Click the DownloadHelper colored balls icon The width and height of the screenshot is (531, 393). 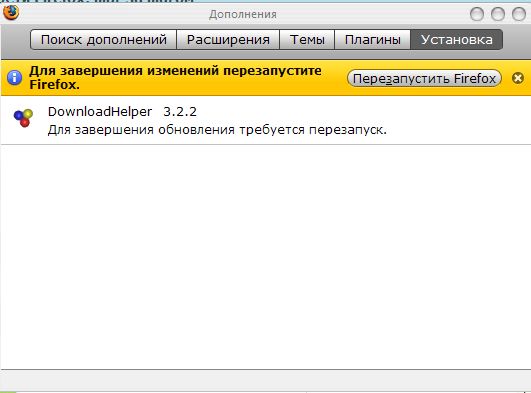point(23,118)
